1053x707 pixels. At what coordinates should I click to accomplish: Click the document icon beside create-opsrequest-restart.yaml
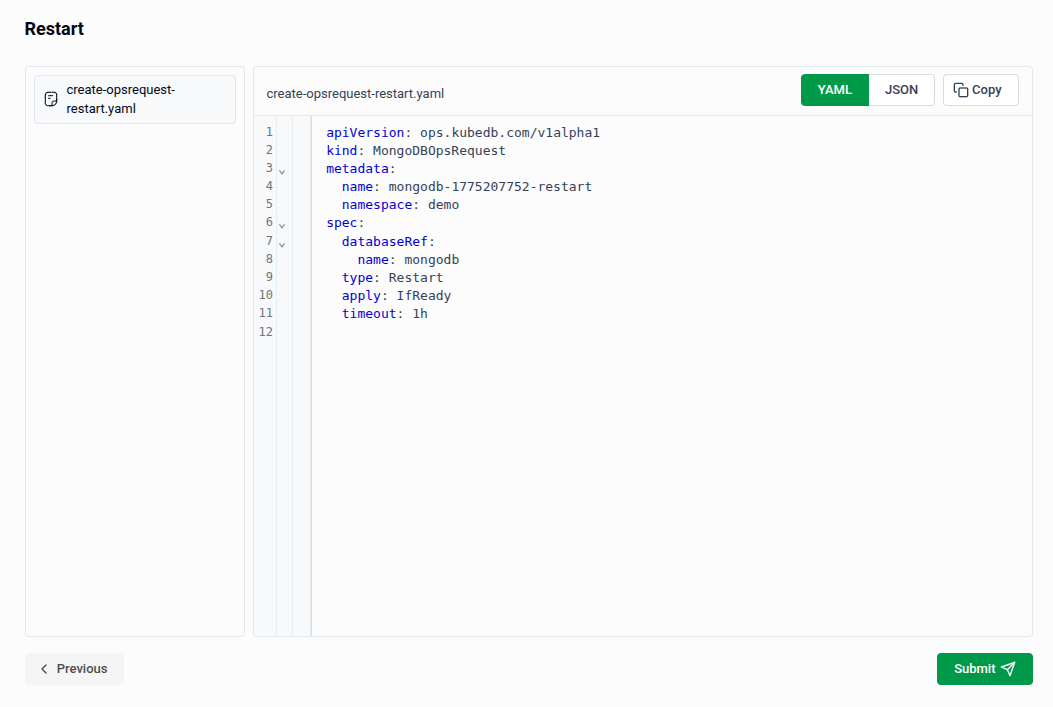click(x=50, y=99)
